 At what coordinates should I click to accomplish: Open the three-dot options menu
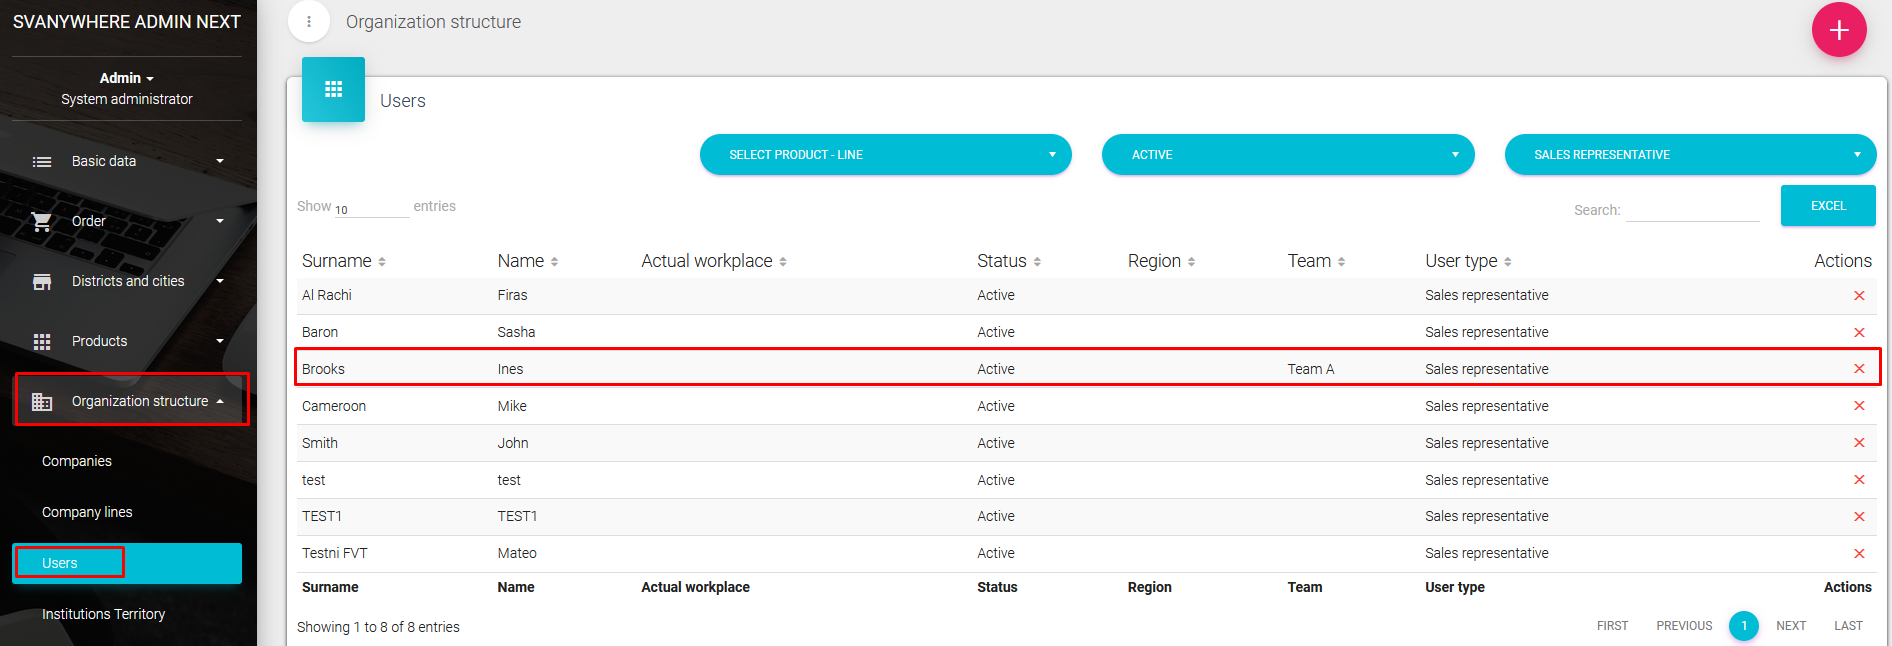[x=309, y=22]
